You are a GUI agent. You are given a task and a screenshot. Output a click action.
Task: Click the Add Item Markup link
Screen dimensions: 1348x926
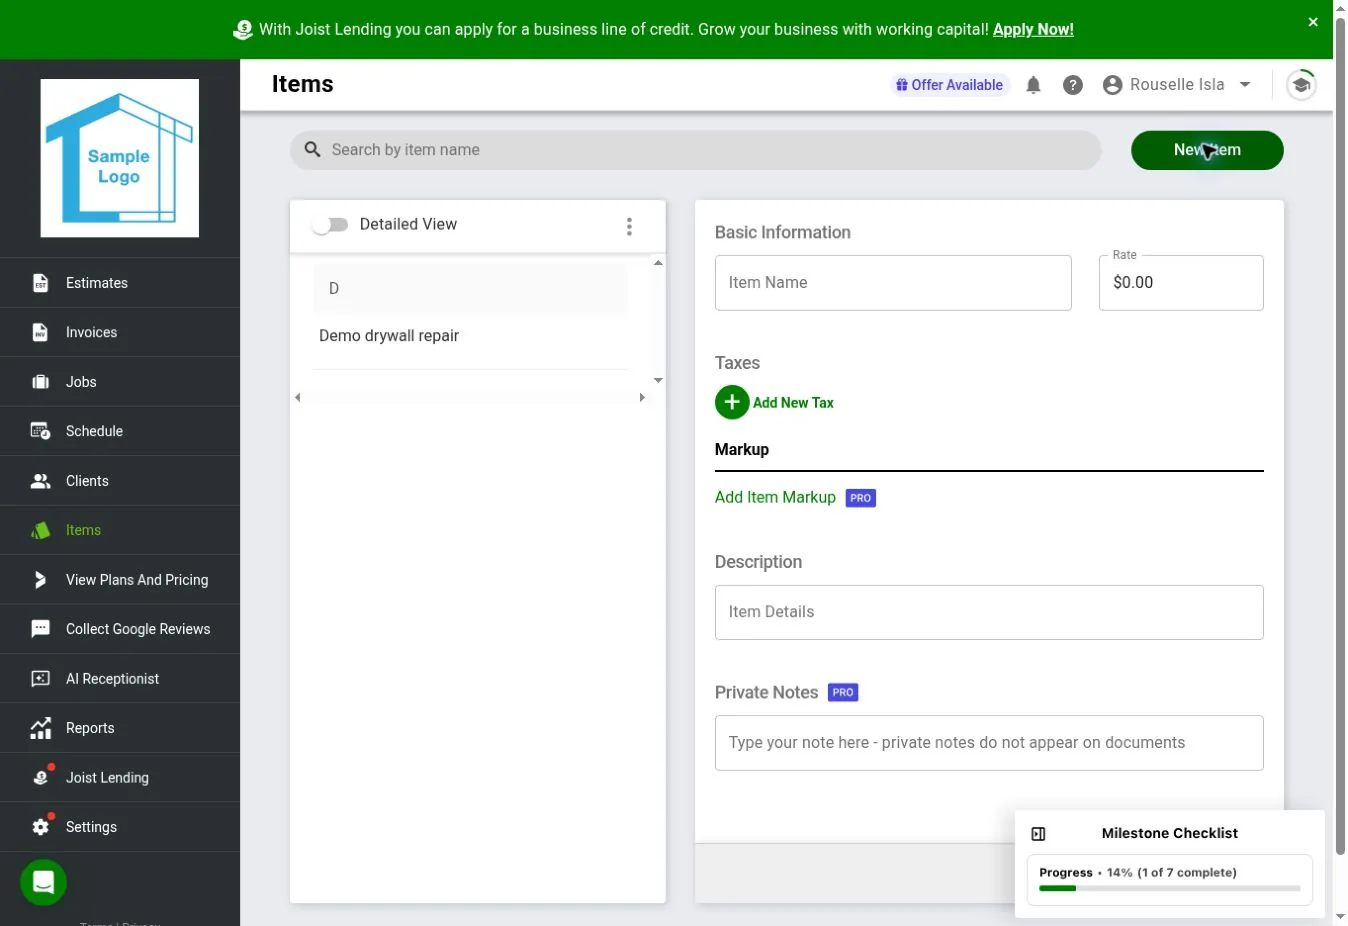pos(775,497)
